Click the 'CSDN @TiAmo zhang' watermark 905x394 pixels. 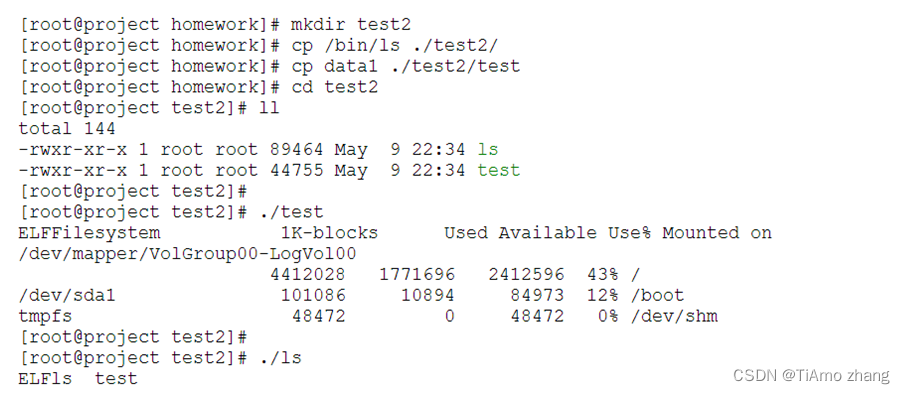[811, 376]
